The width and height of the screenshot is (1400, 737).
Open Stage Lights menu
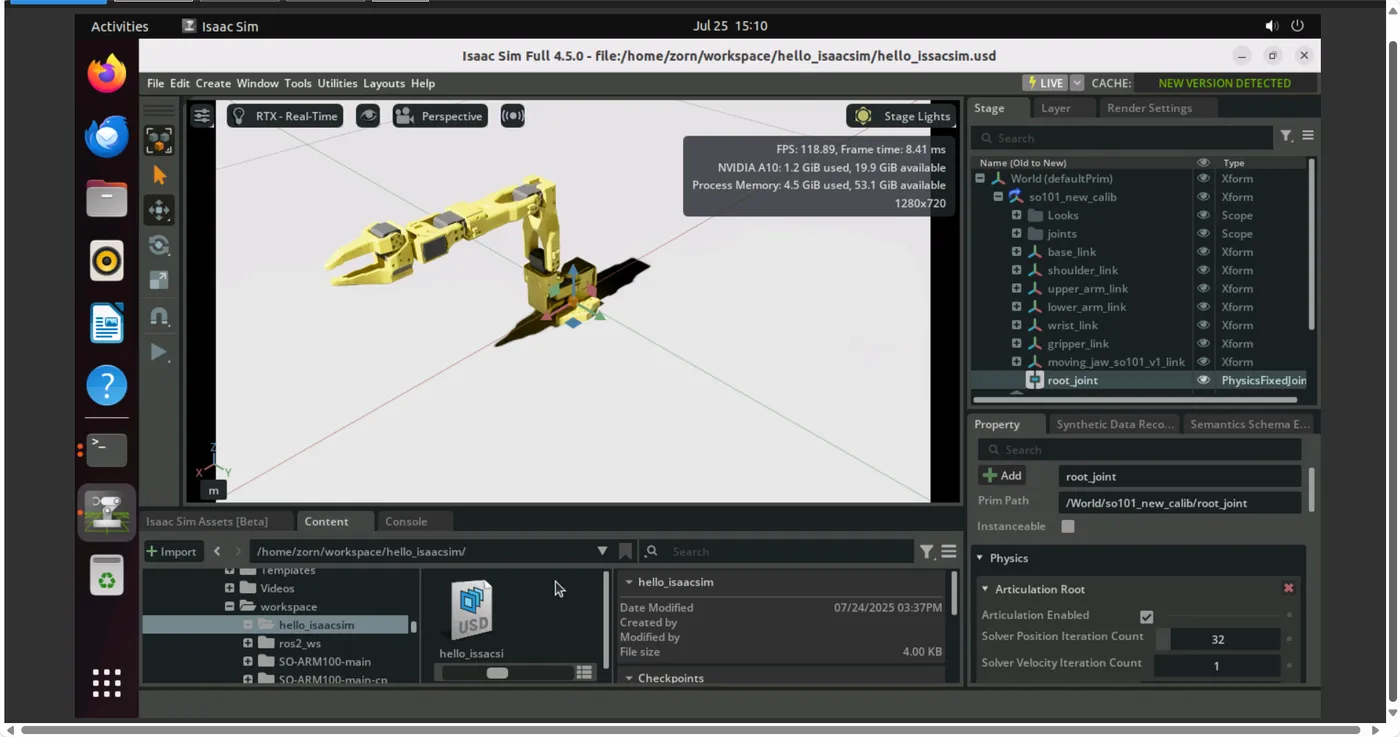pyautogui.click(x=902, y=116)
